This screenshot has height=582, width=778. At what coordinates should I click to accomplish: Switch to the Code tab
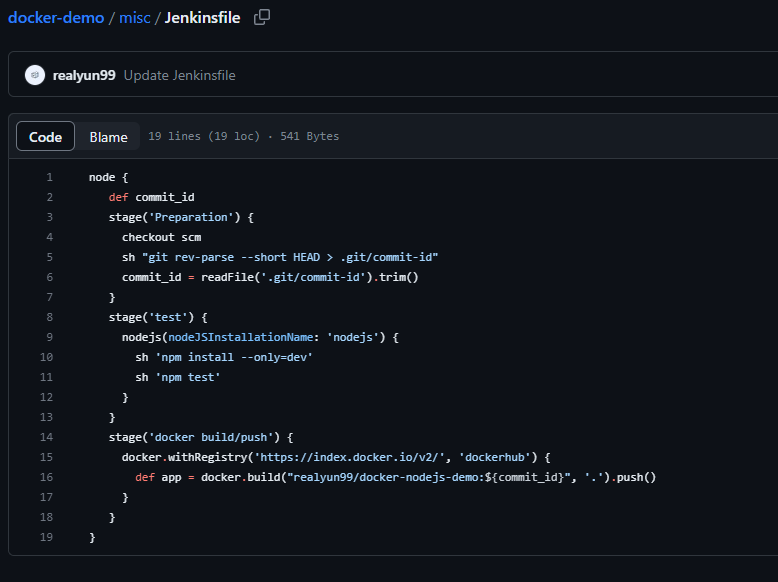(x=46, y=136)
